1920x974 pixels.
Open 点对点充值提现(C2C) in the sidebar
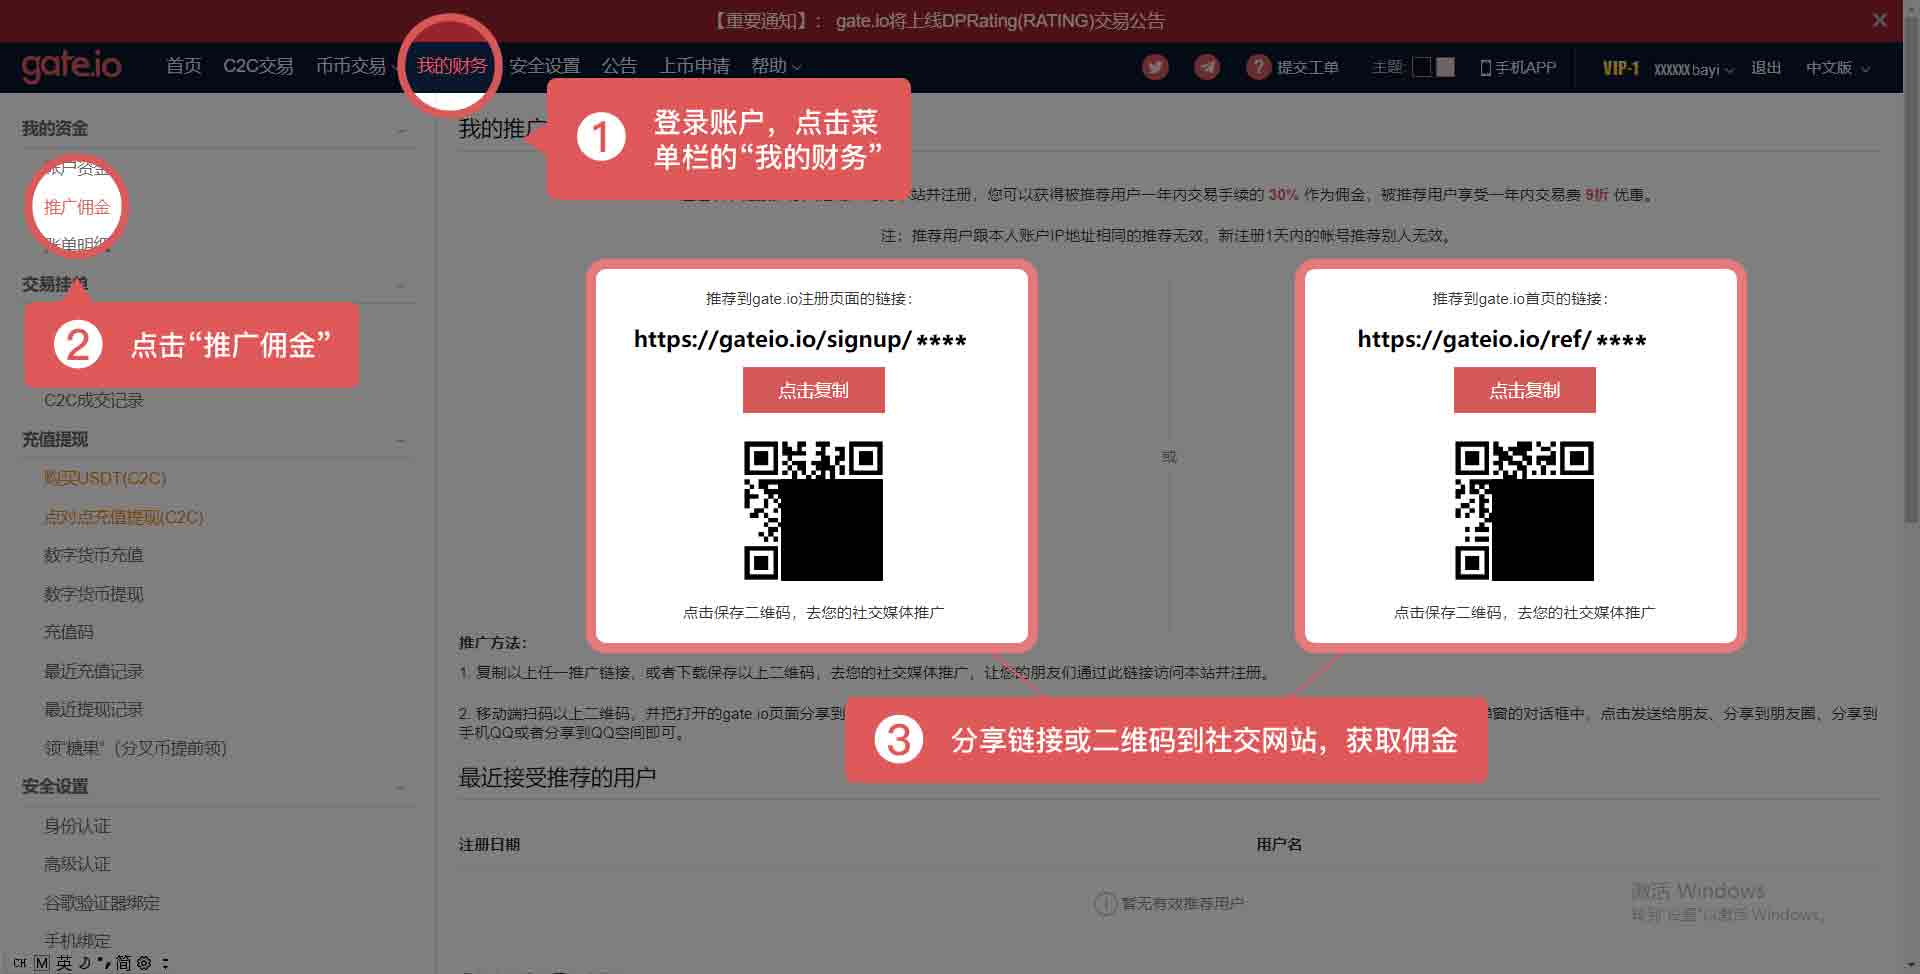(x=124, y=517)
